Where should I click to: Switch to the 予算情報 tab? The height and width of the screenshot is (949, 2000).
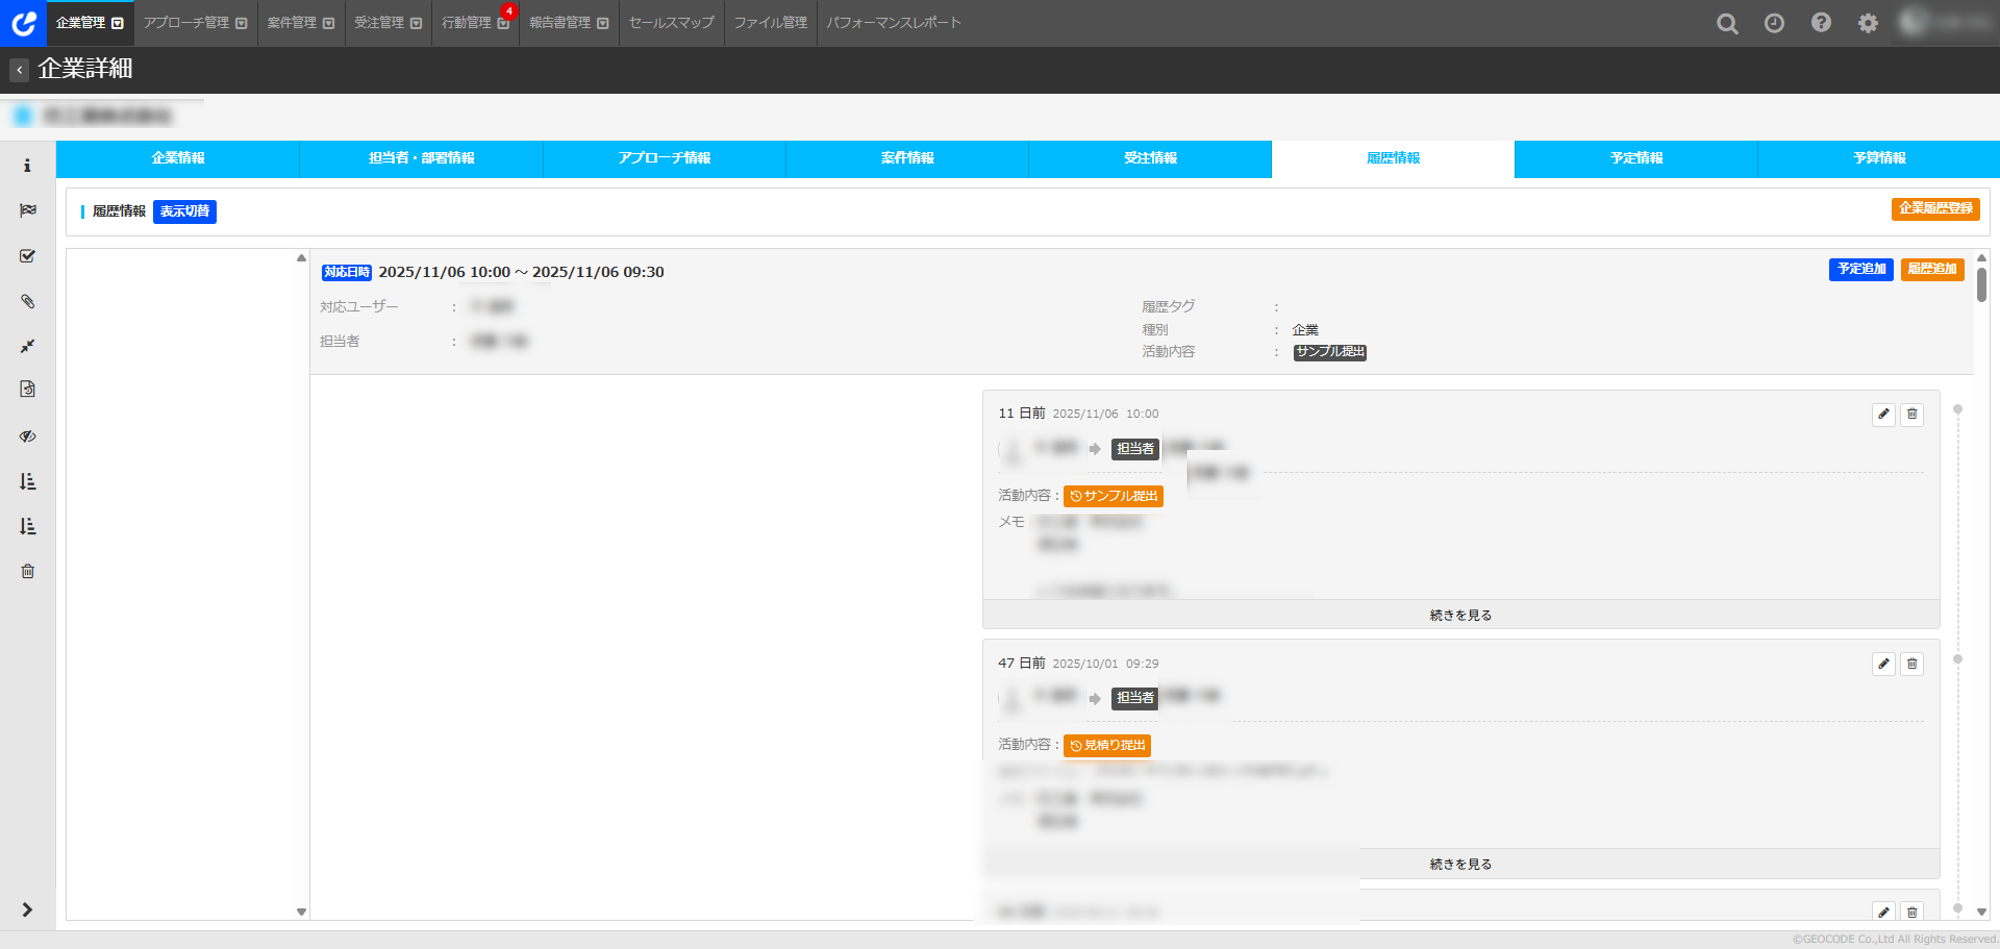[1879, 159]
